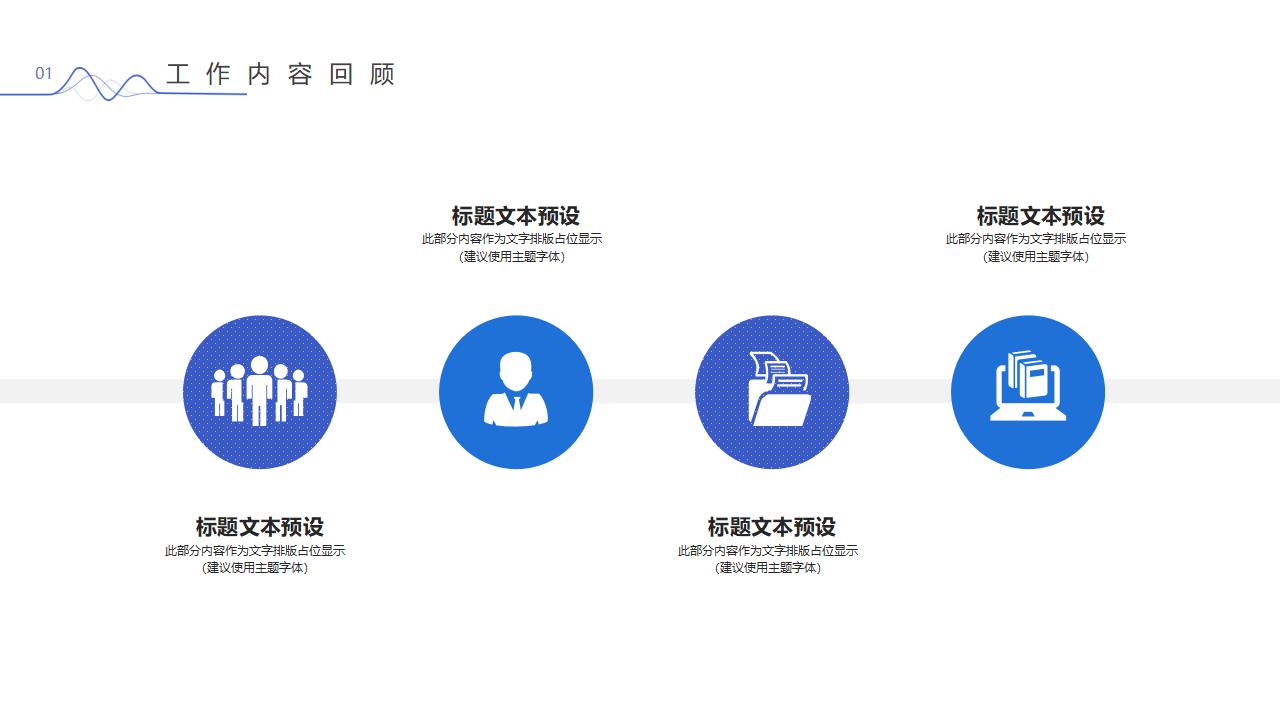Click the businessman avatar icon
The height and width of the screenshot is (720, 1280).
click(516, 389)
